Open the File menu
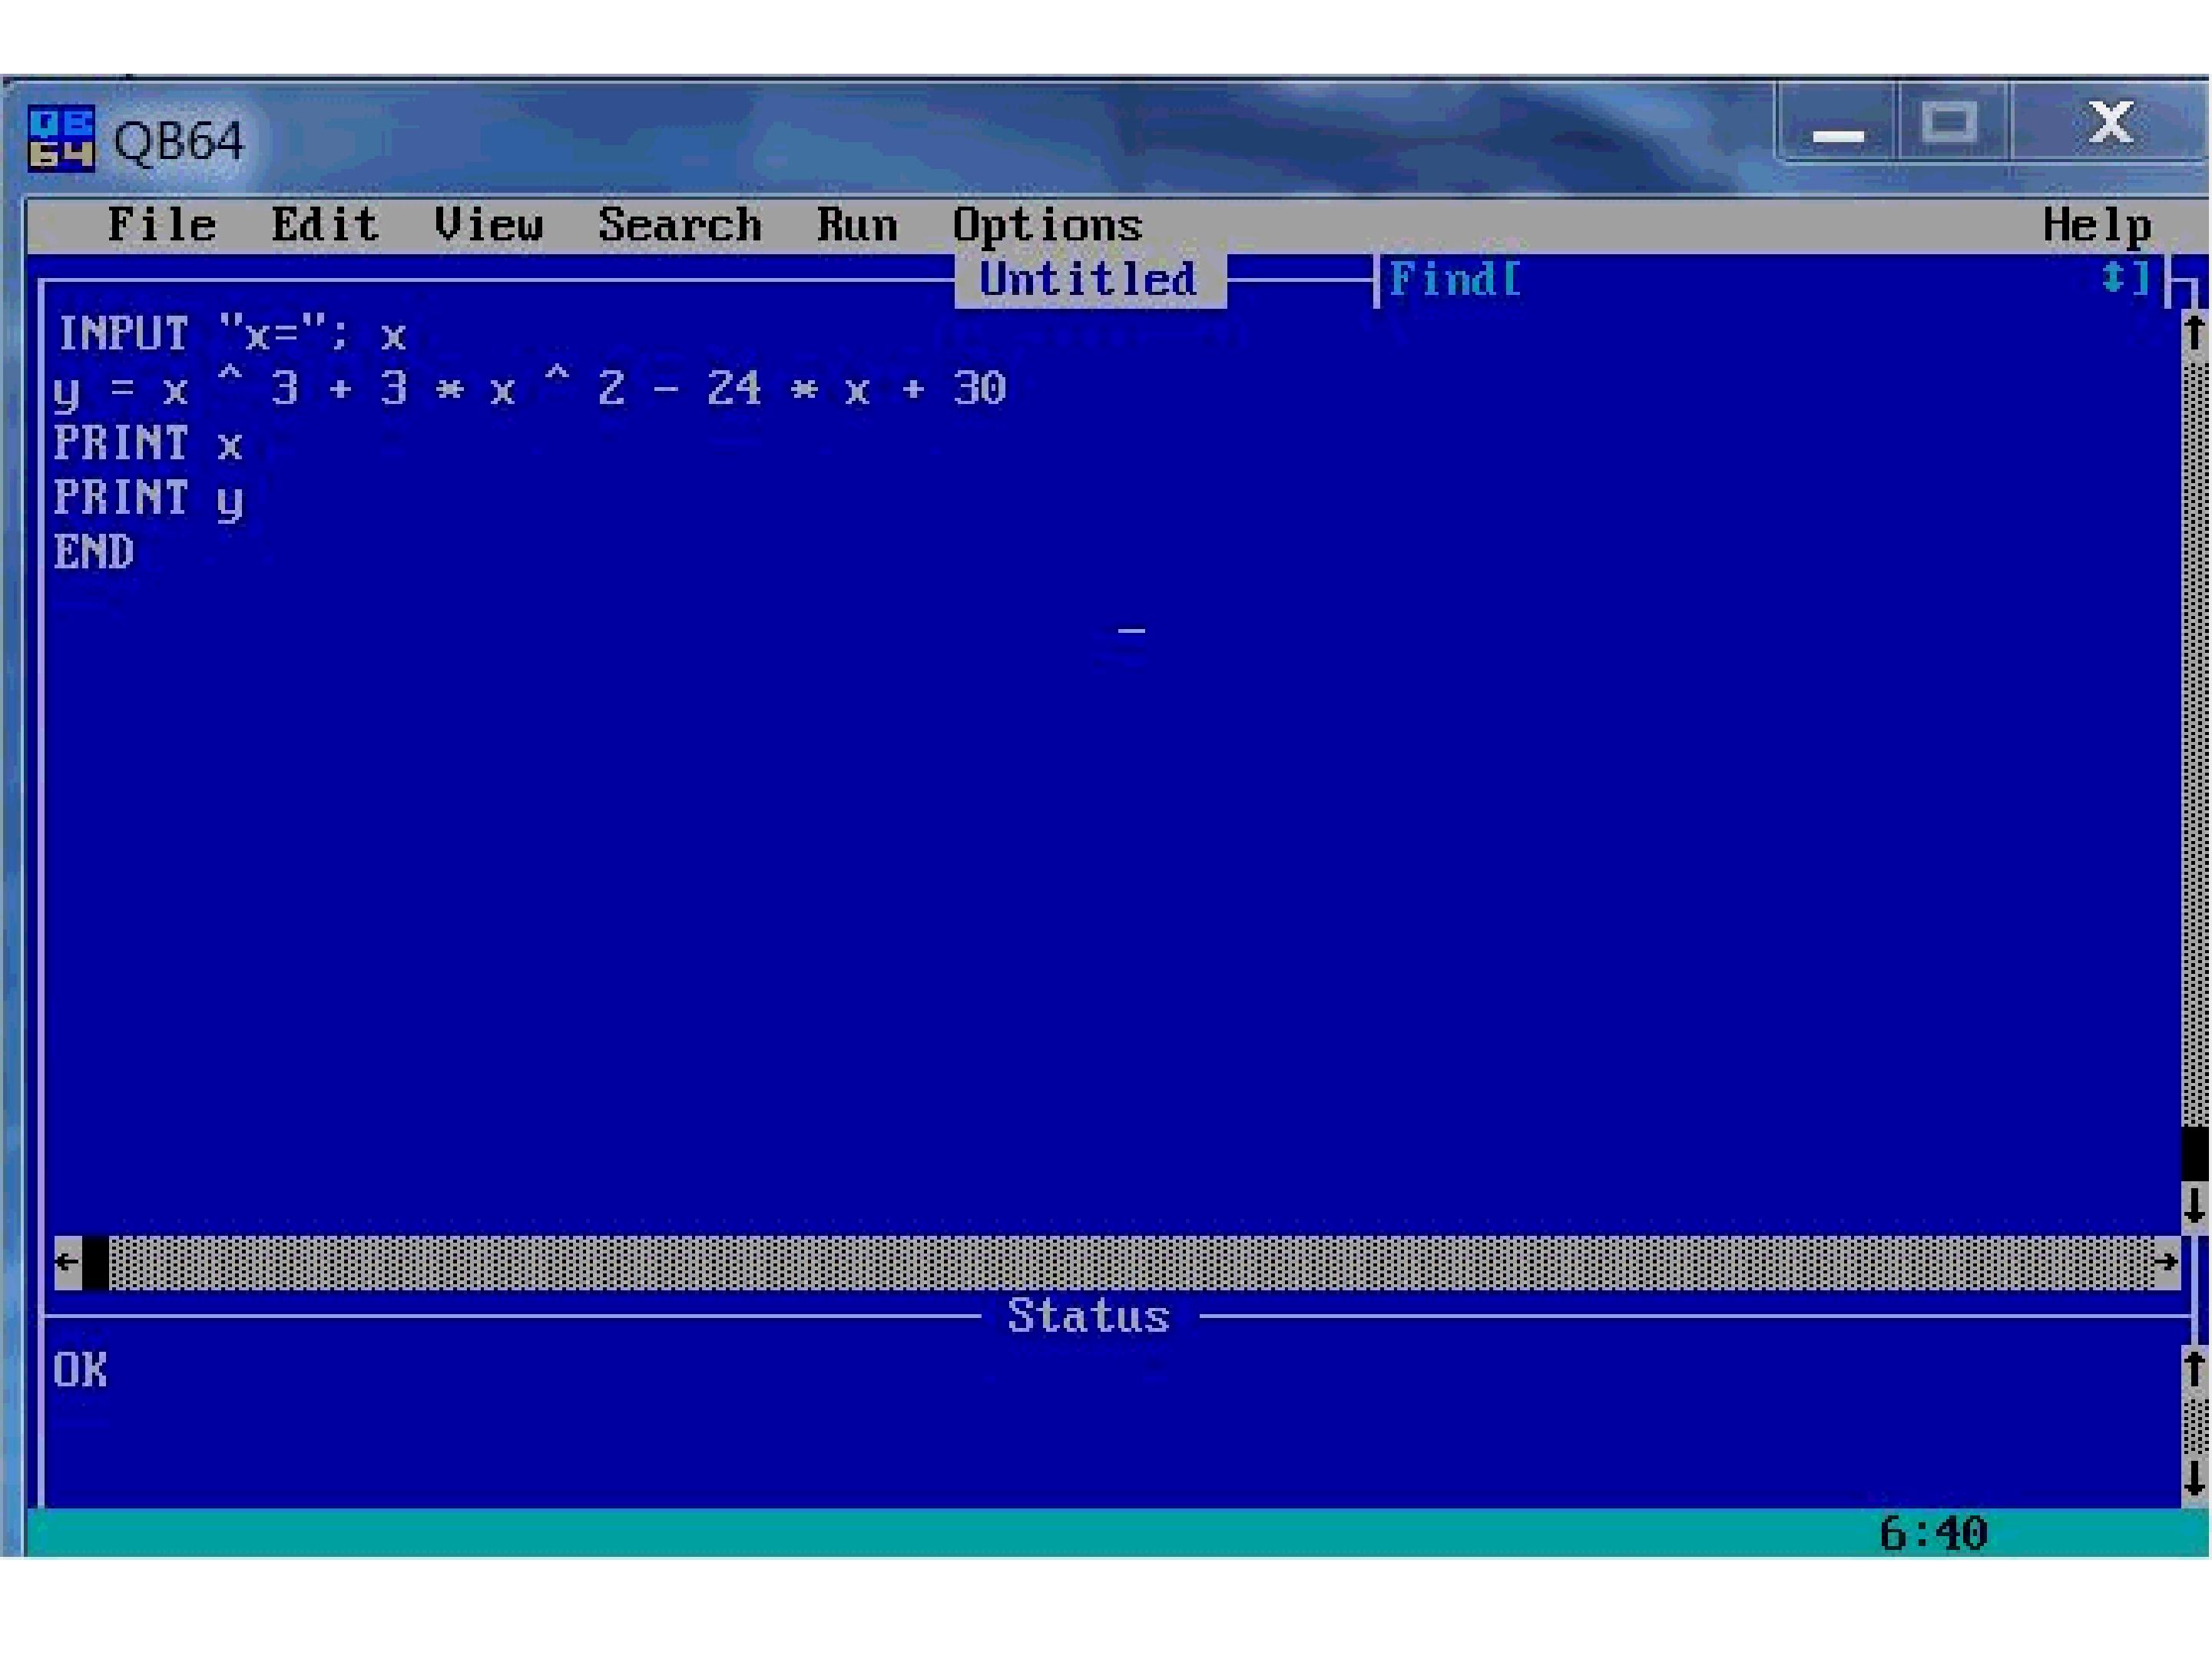The width and height of the screenshot is (2212, 1659). pyautogui.click(x=161, y=224)
